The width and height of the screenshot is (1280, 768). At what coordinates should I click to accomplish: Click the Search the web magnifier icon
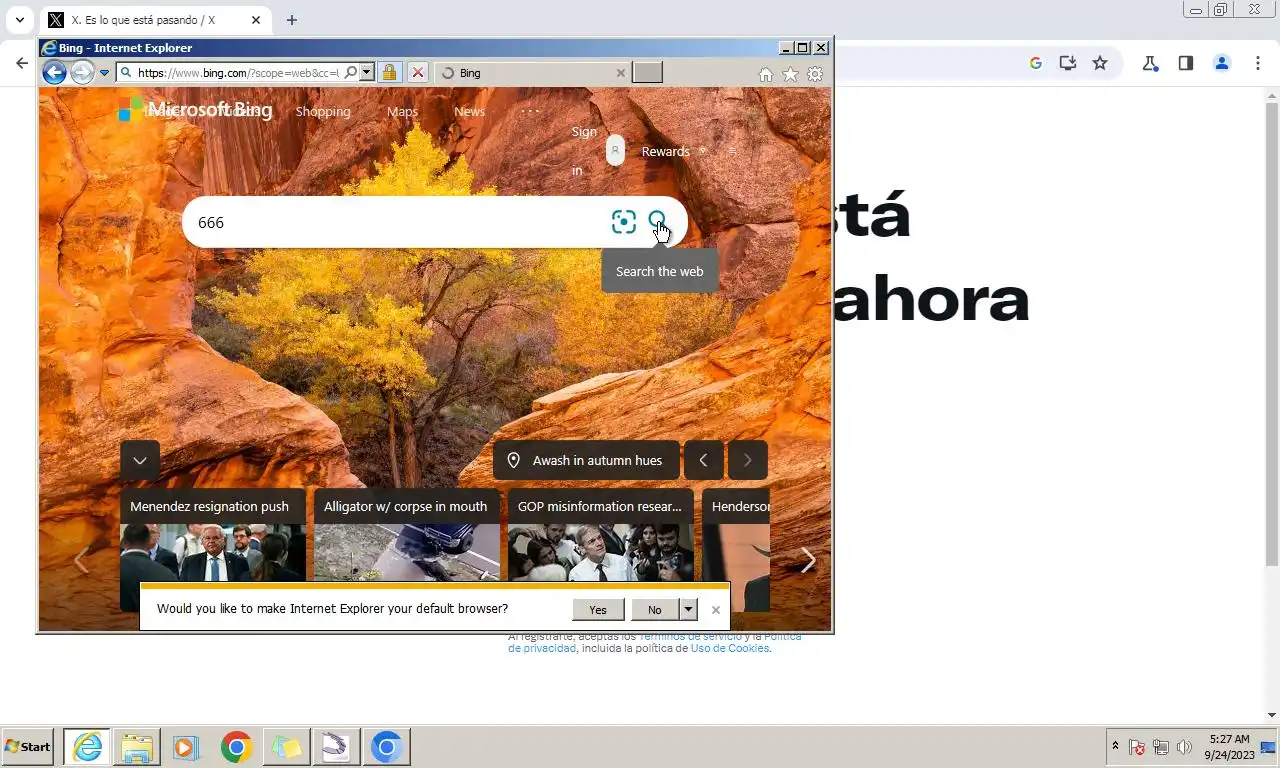click(x=657, y=221)
